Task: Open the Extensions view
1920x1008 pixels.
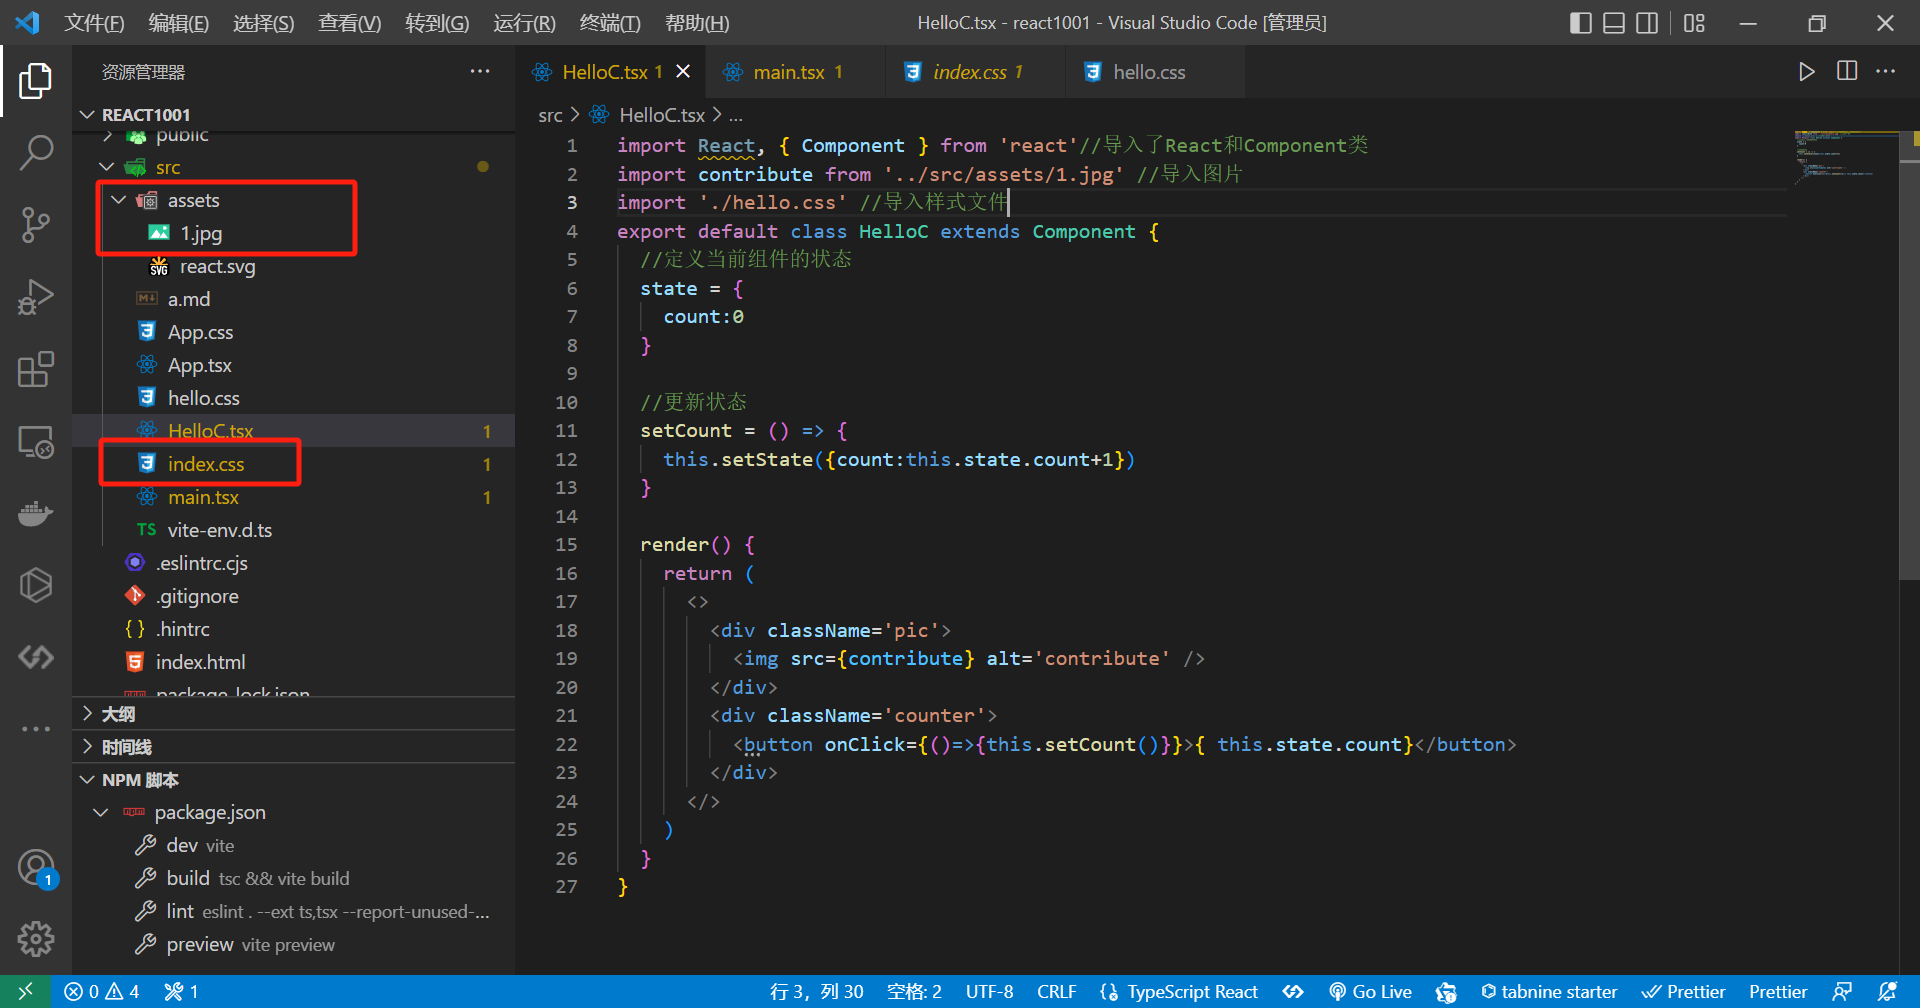Action: pos(36,369)
